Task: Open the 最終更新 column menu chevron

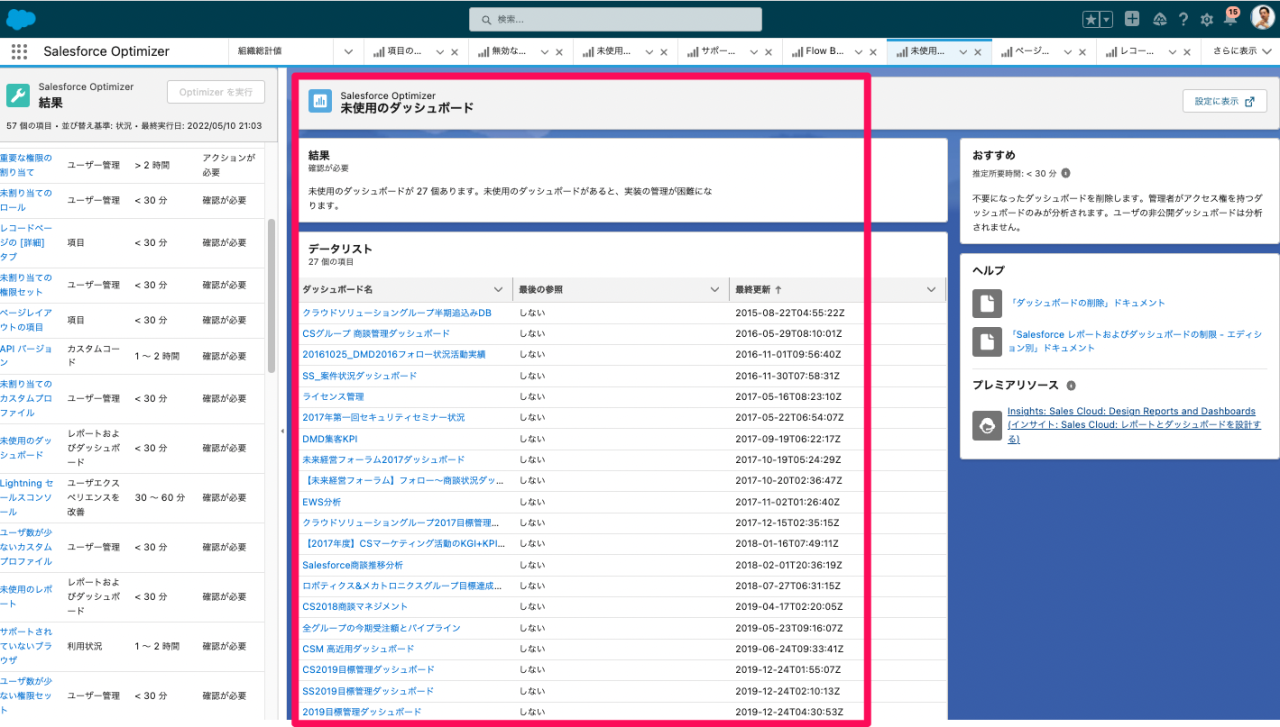Action: [x=931, y=290]
